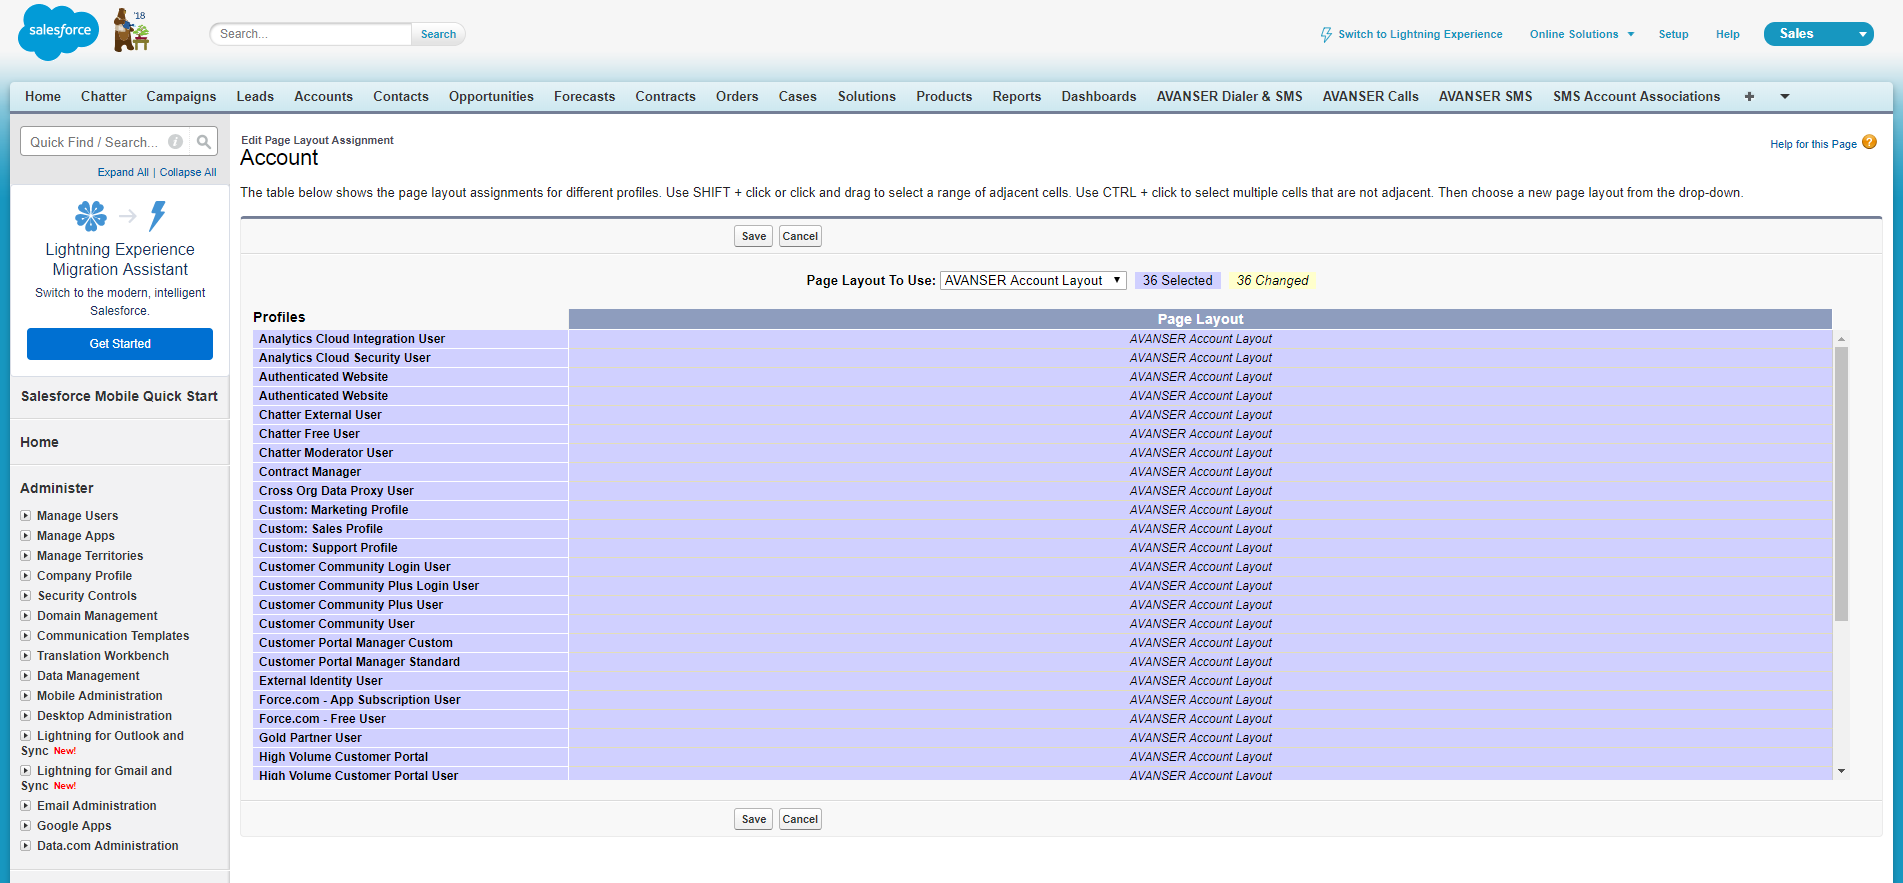Open the Home tab
Image resolution: width=1903 pixels, height=883 pixels.
tap(43, 97)
